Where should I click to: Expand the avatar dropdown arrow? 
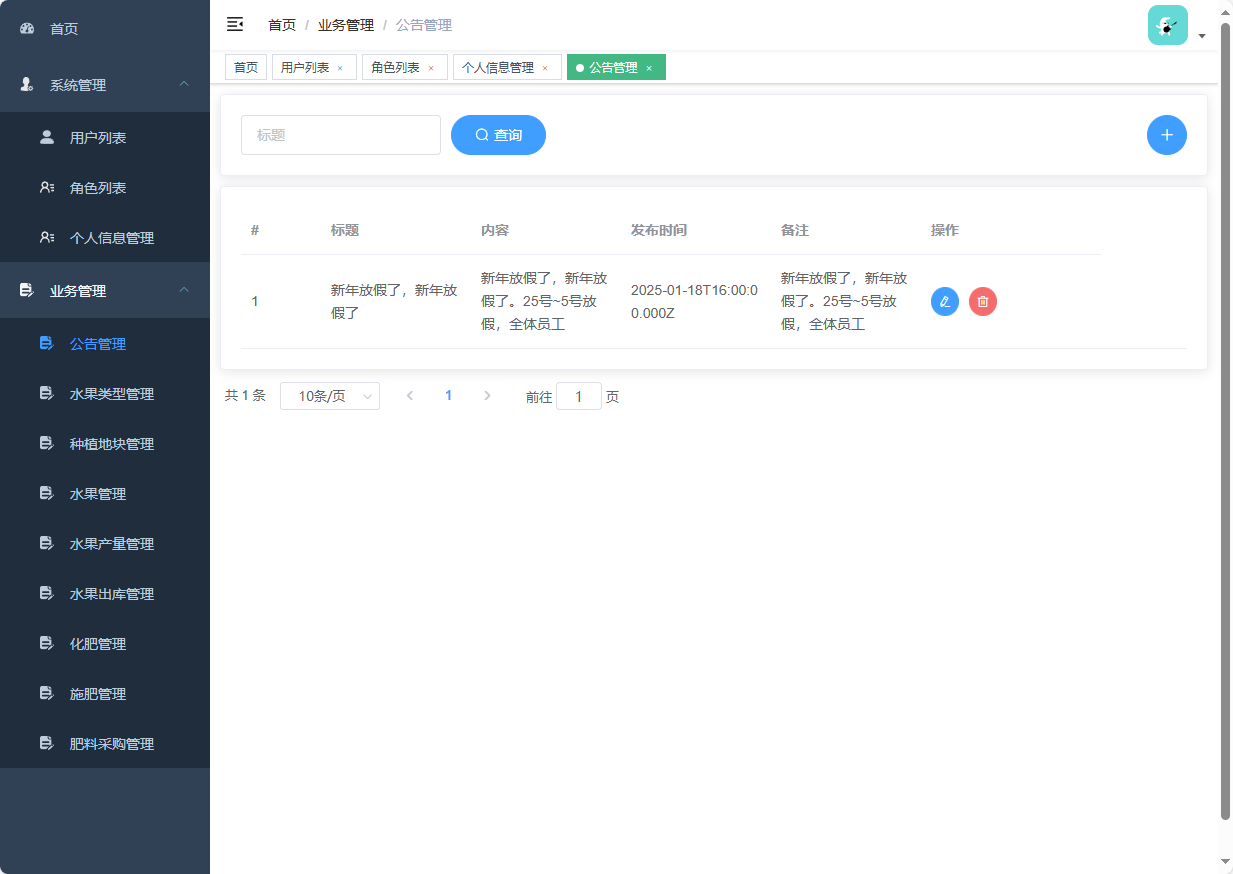[1202, 35]
